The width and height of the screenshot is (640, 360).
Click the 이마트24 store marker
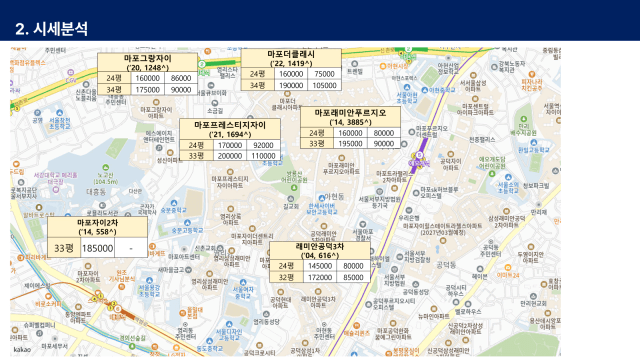pyautogui.click(x=507, y=268)
